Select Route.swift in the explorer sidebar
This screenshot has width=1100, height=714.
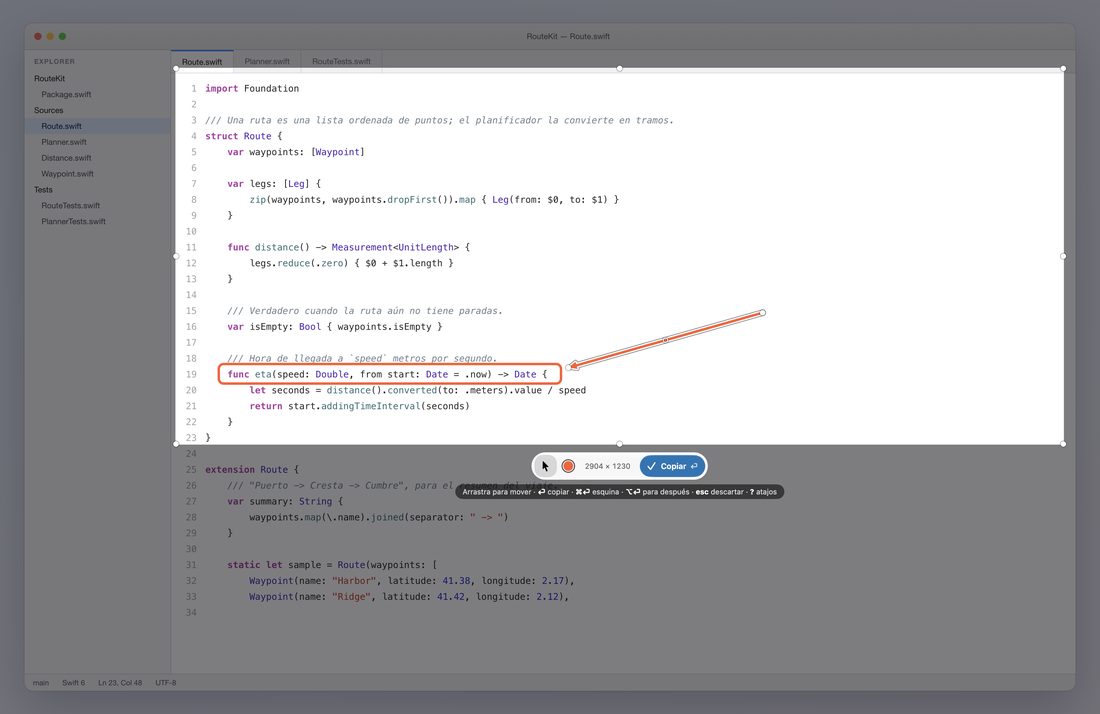(x=98, y=126)
